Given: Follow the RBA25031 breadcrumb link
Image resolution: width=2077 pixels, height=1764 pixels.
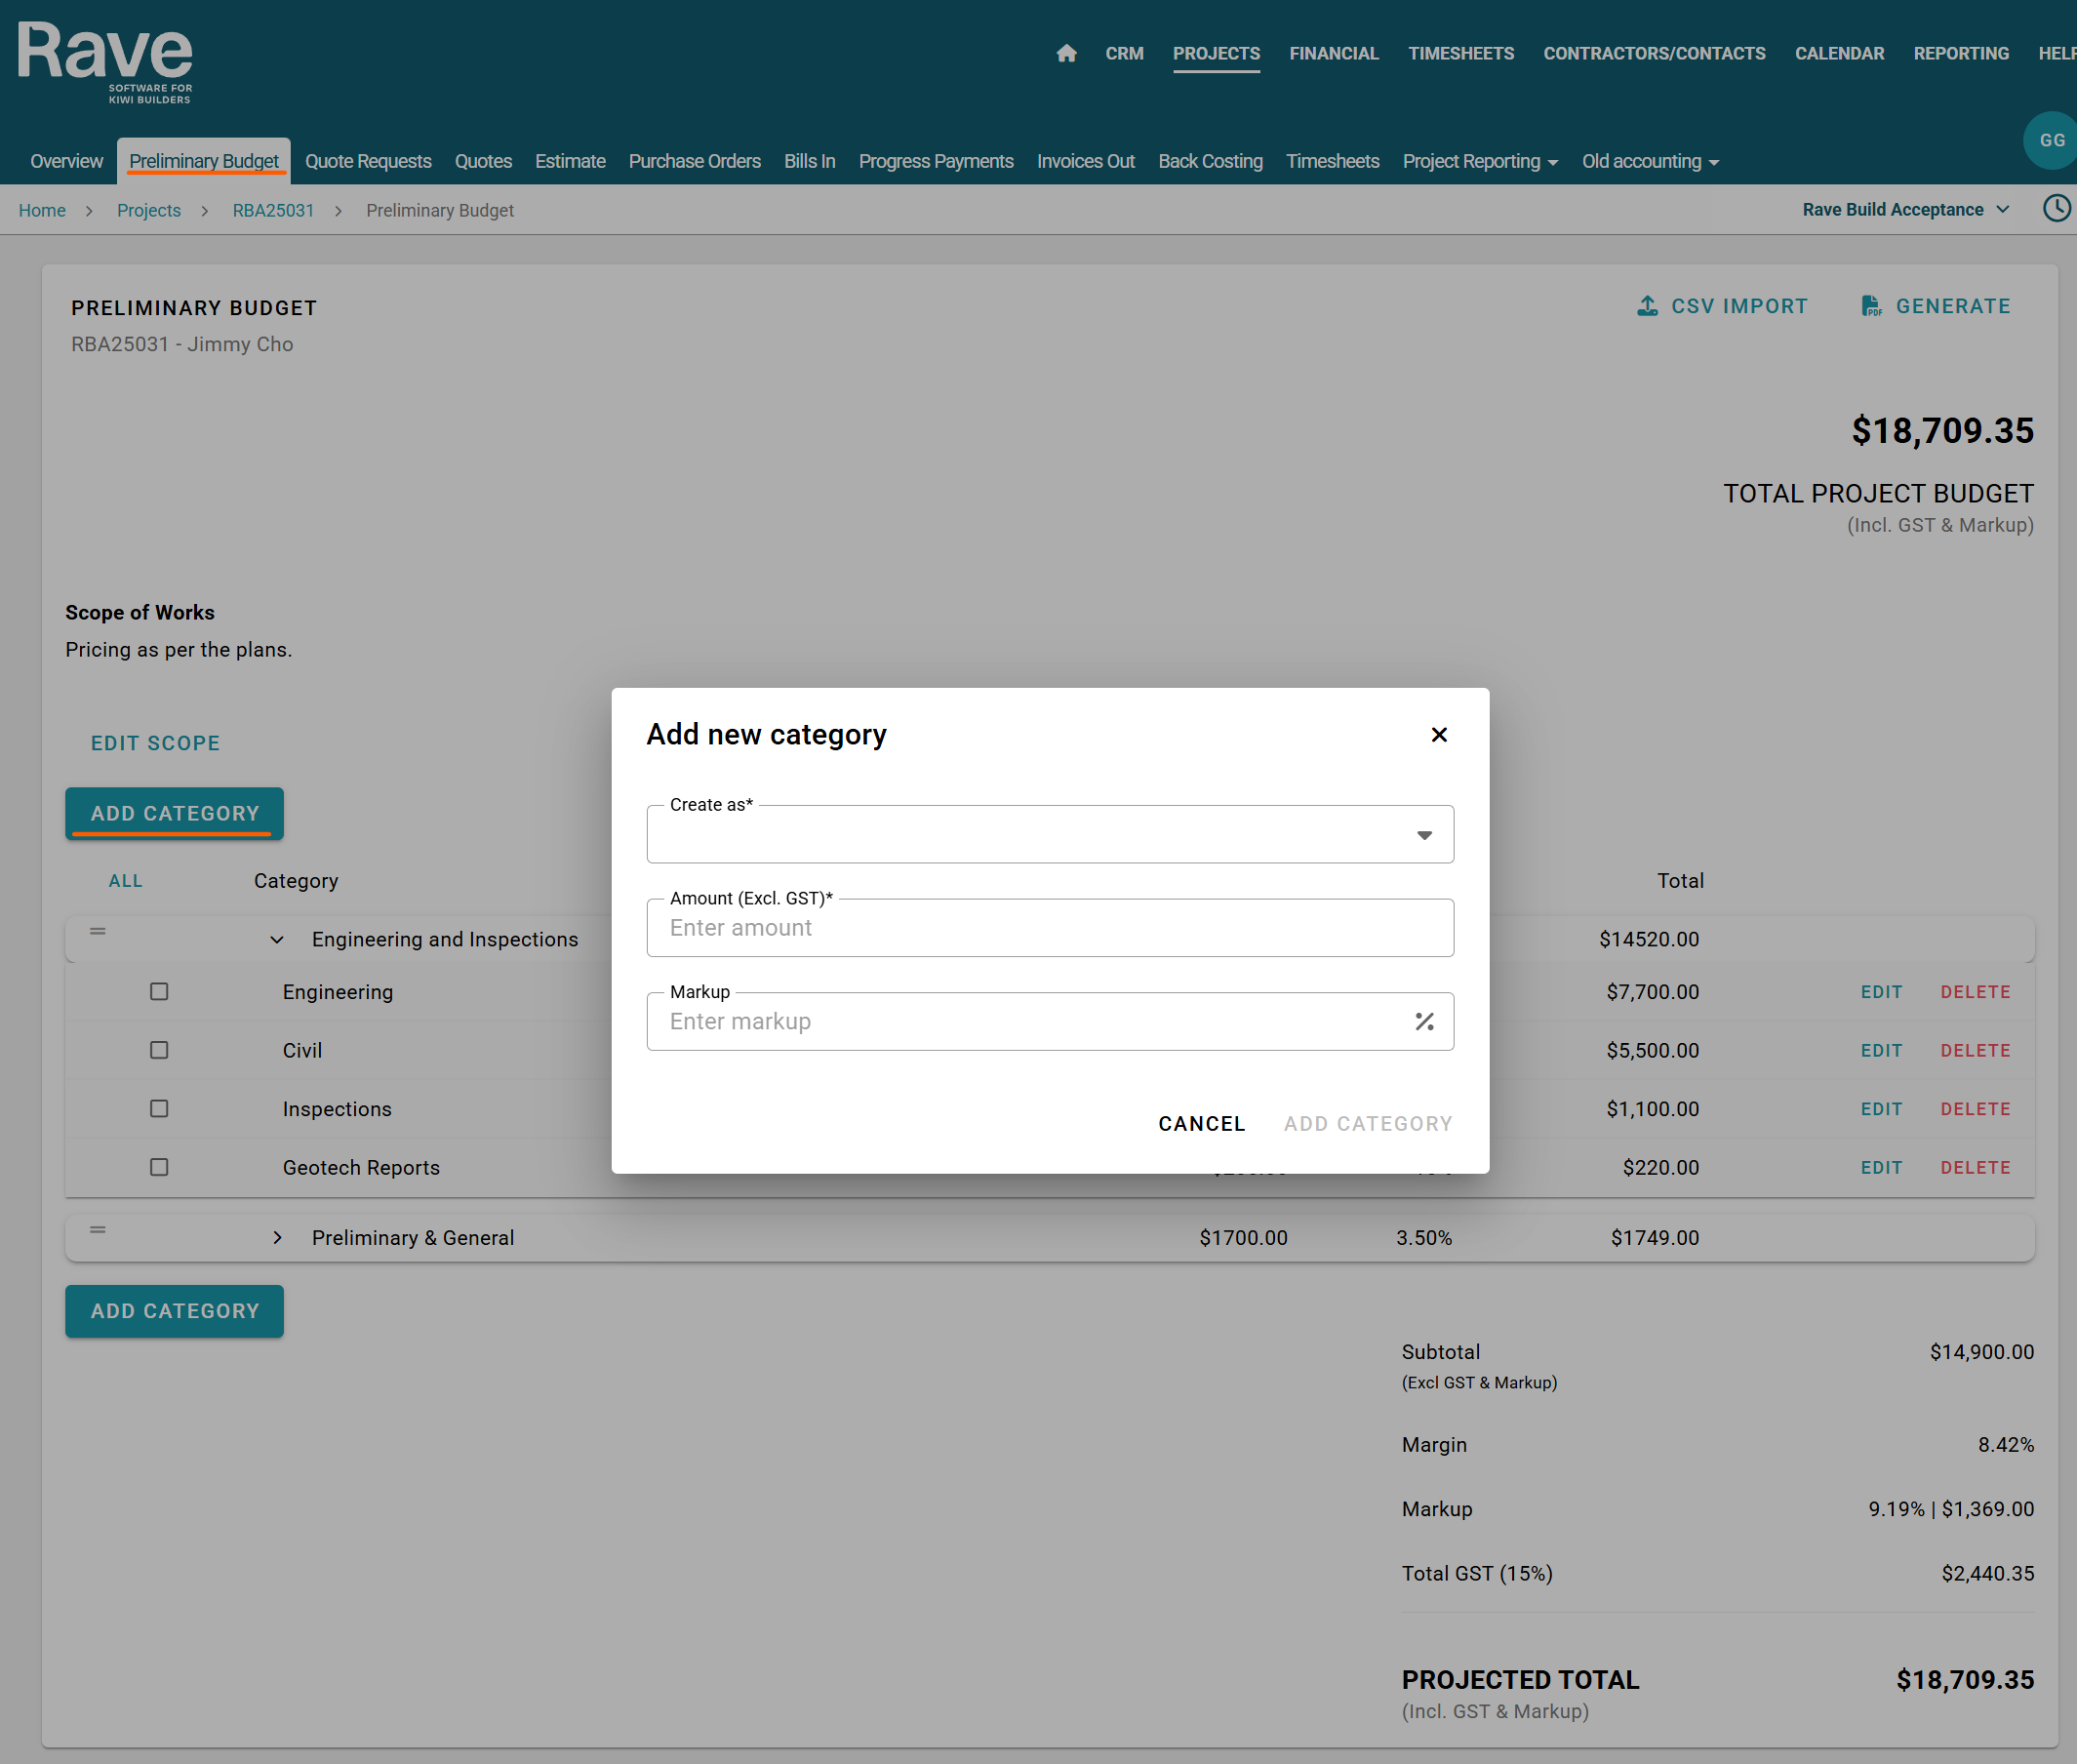Looking at the screenshot, I should pyautogui.click(x=273, y=210).
